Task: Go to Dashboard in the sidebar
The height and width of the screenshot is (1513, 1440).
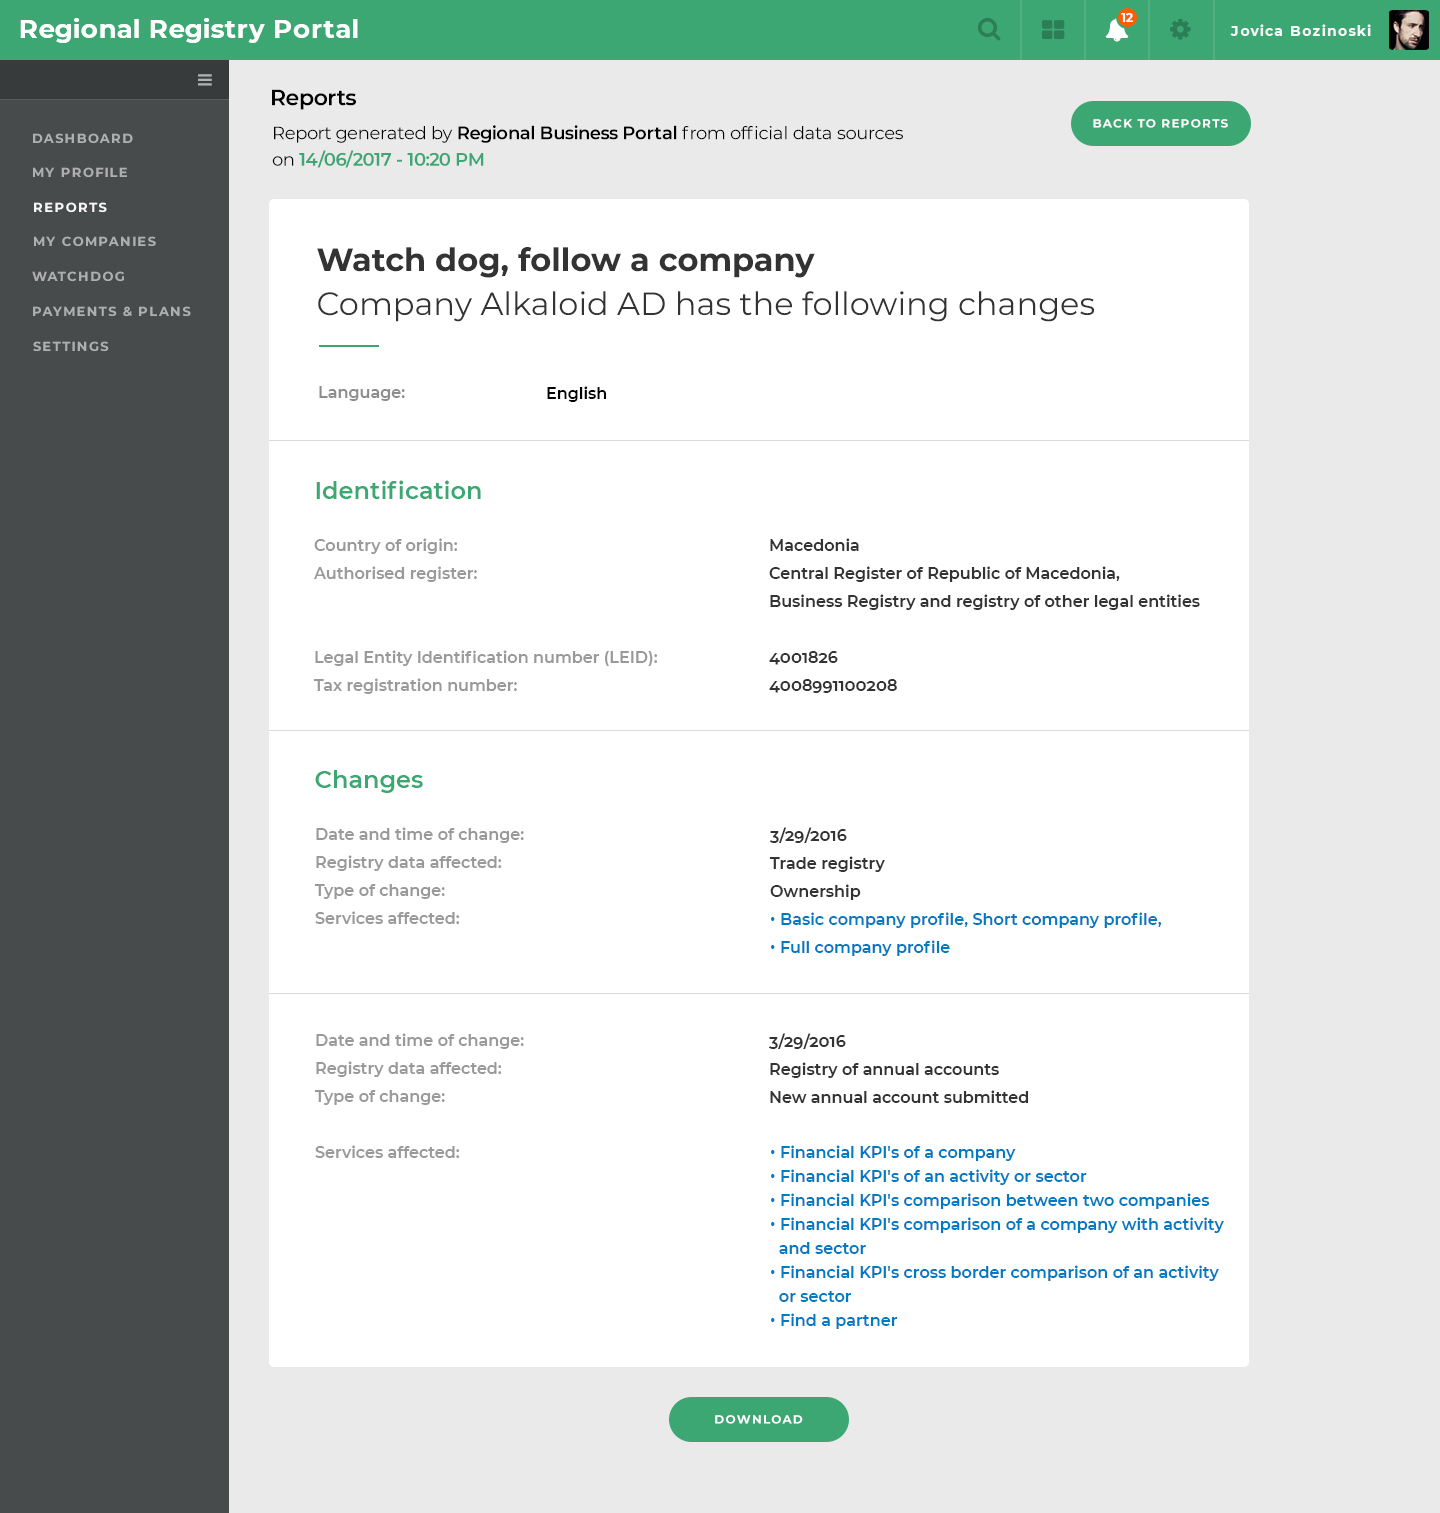Action: point(83,138)
